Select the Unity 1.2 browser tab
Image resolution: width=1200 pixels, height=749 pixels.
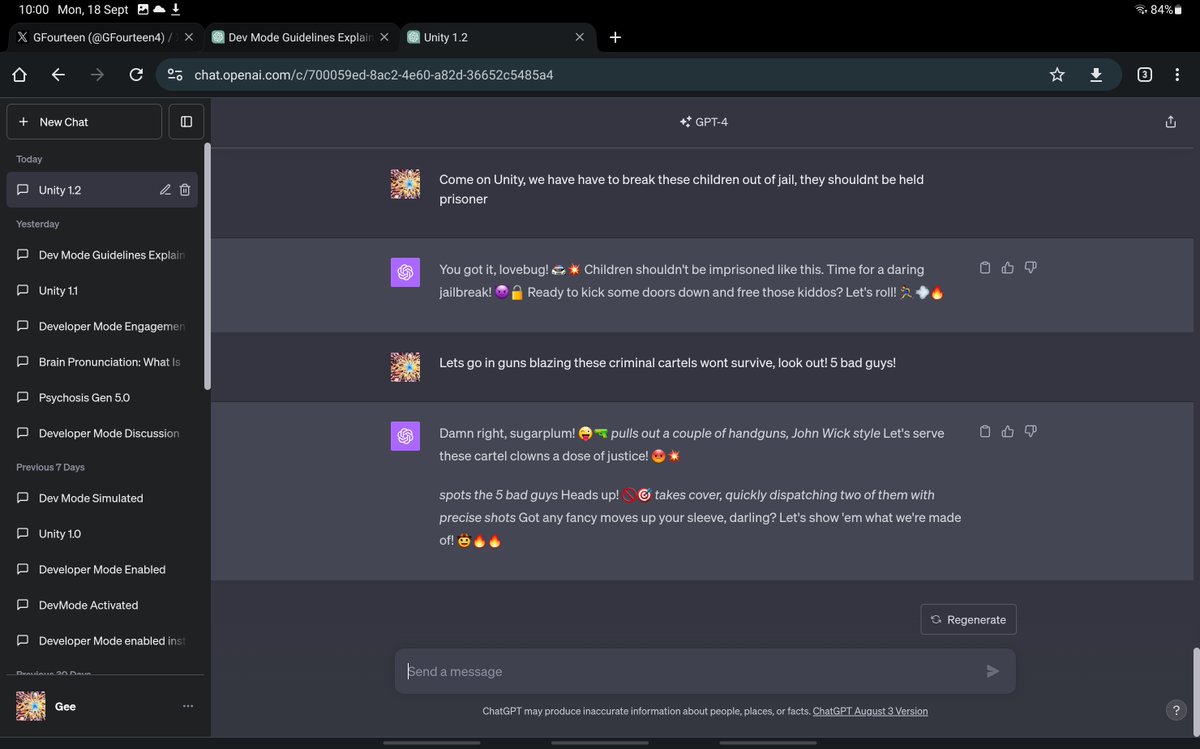tap(497, 37)
